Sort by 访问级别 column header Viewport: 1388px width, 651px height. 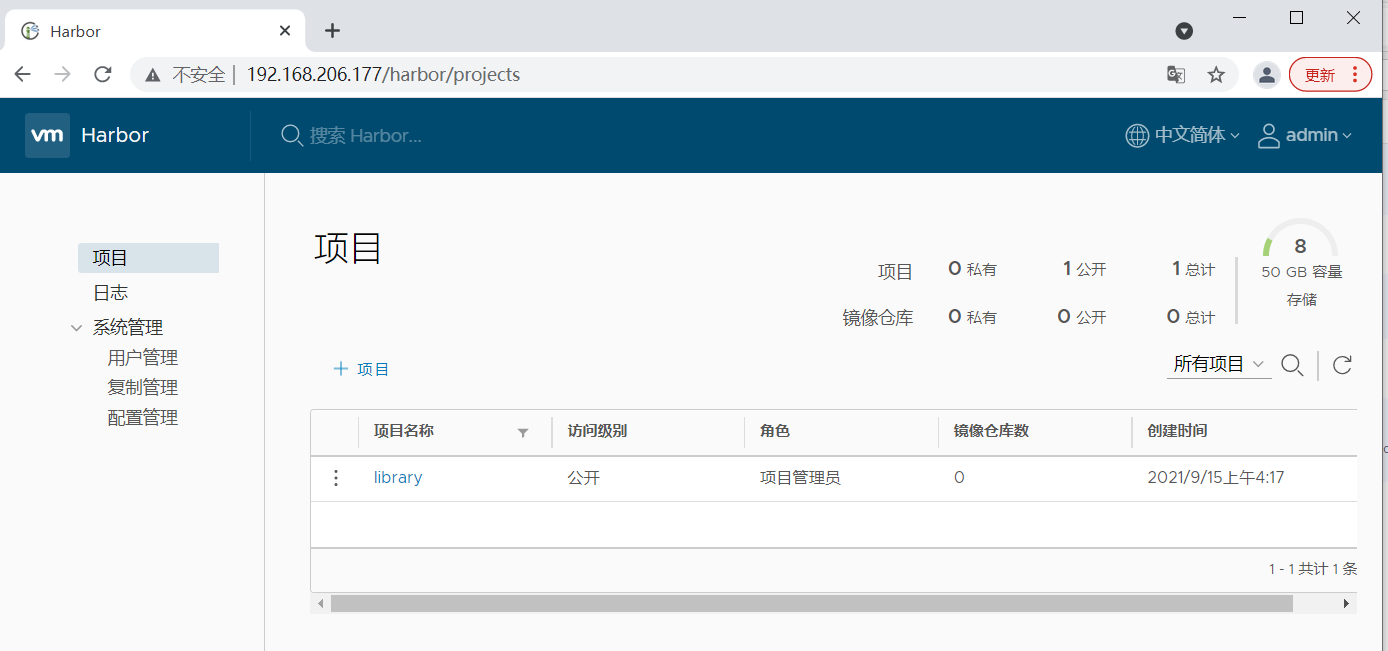click(x=597, y=431)
